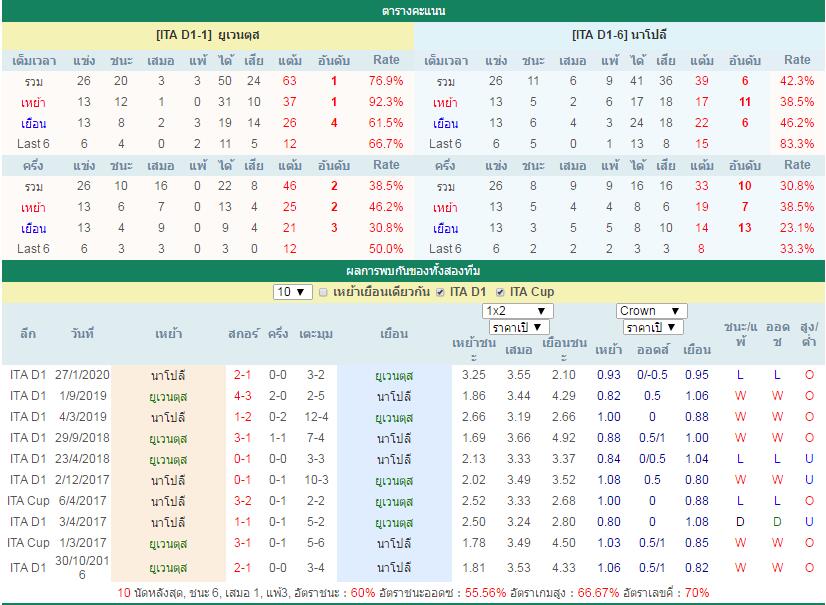Open home team นาโปลี in the 27/1/2020 match

(x=168, y=376)
